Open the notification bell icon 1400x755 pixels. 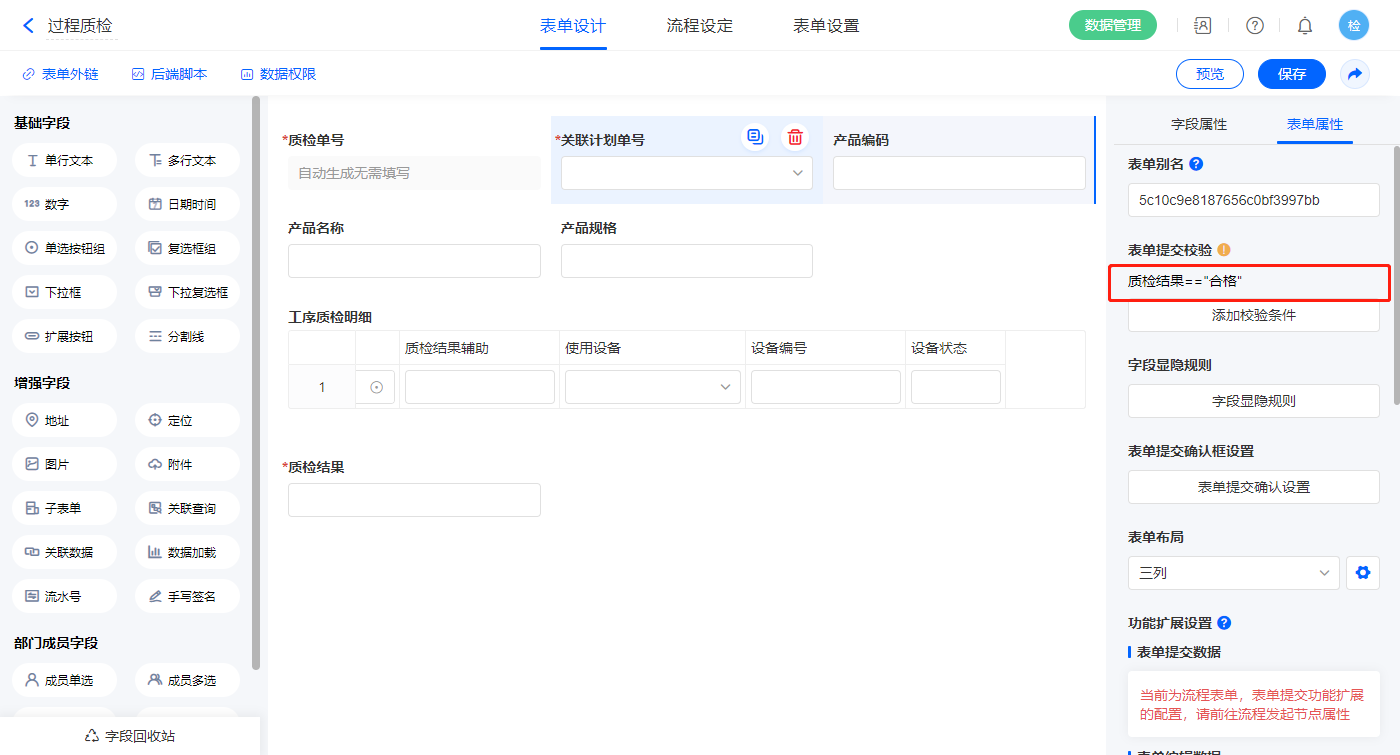1304,26
